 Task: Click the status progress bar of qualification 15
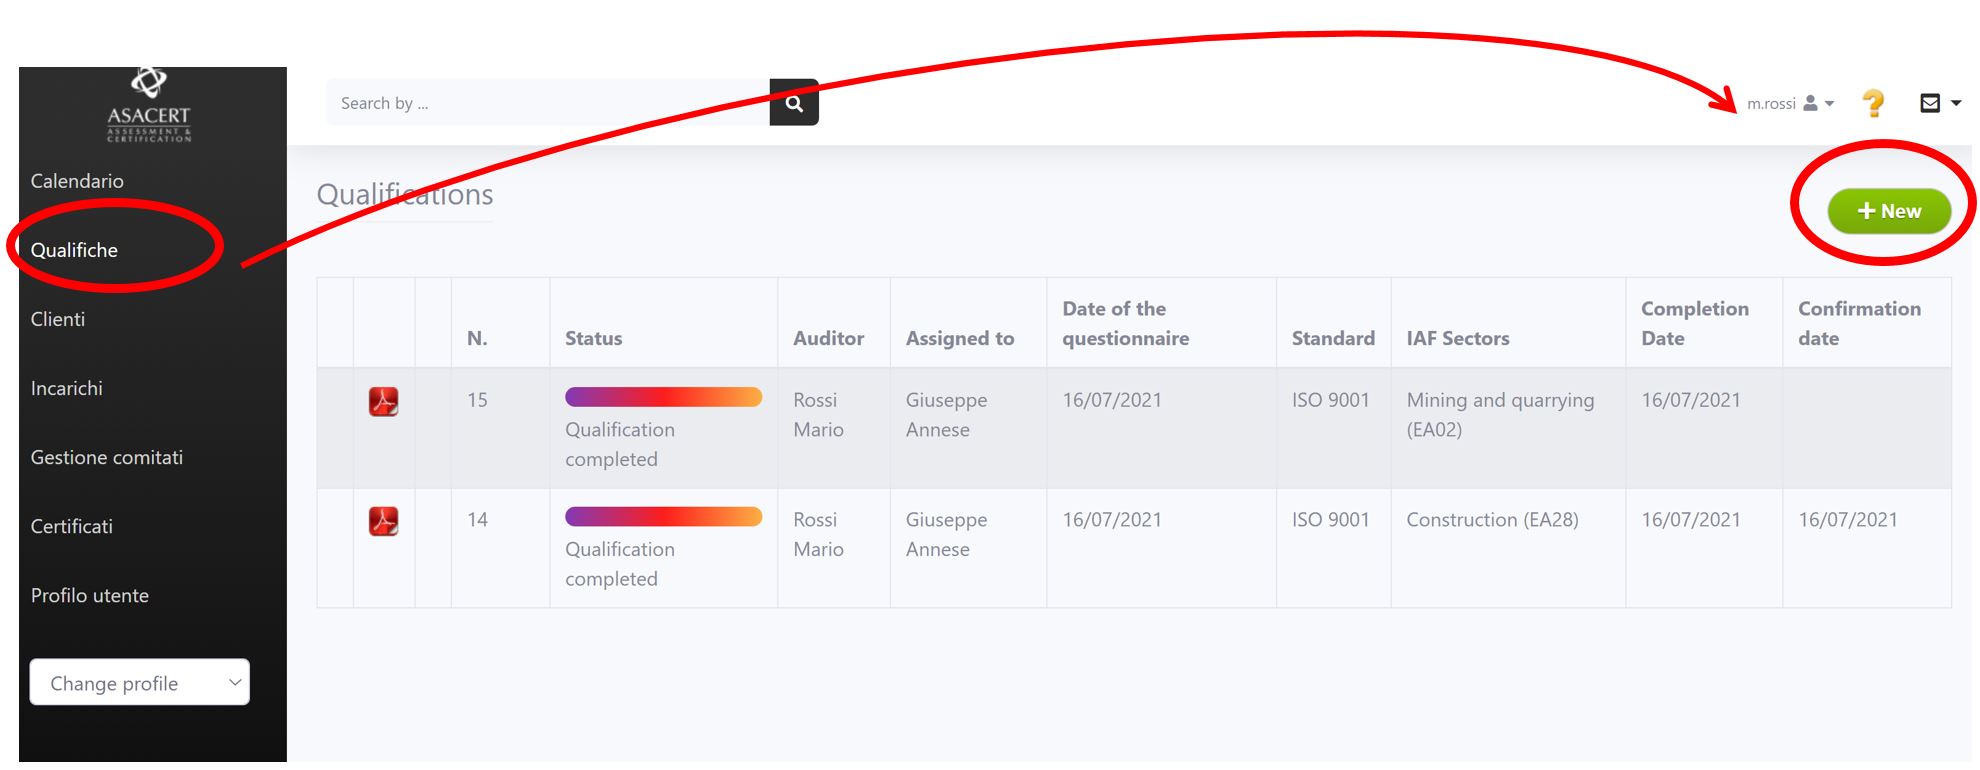coord(663,398)
